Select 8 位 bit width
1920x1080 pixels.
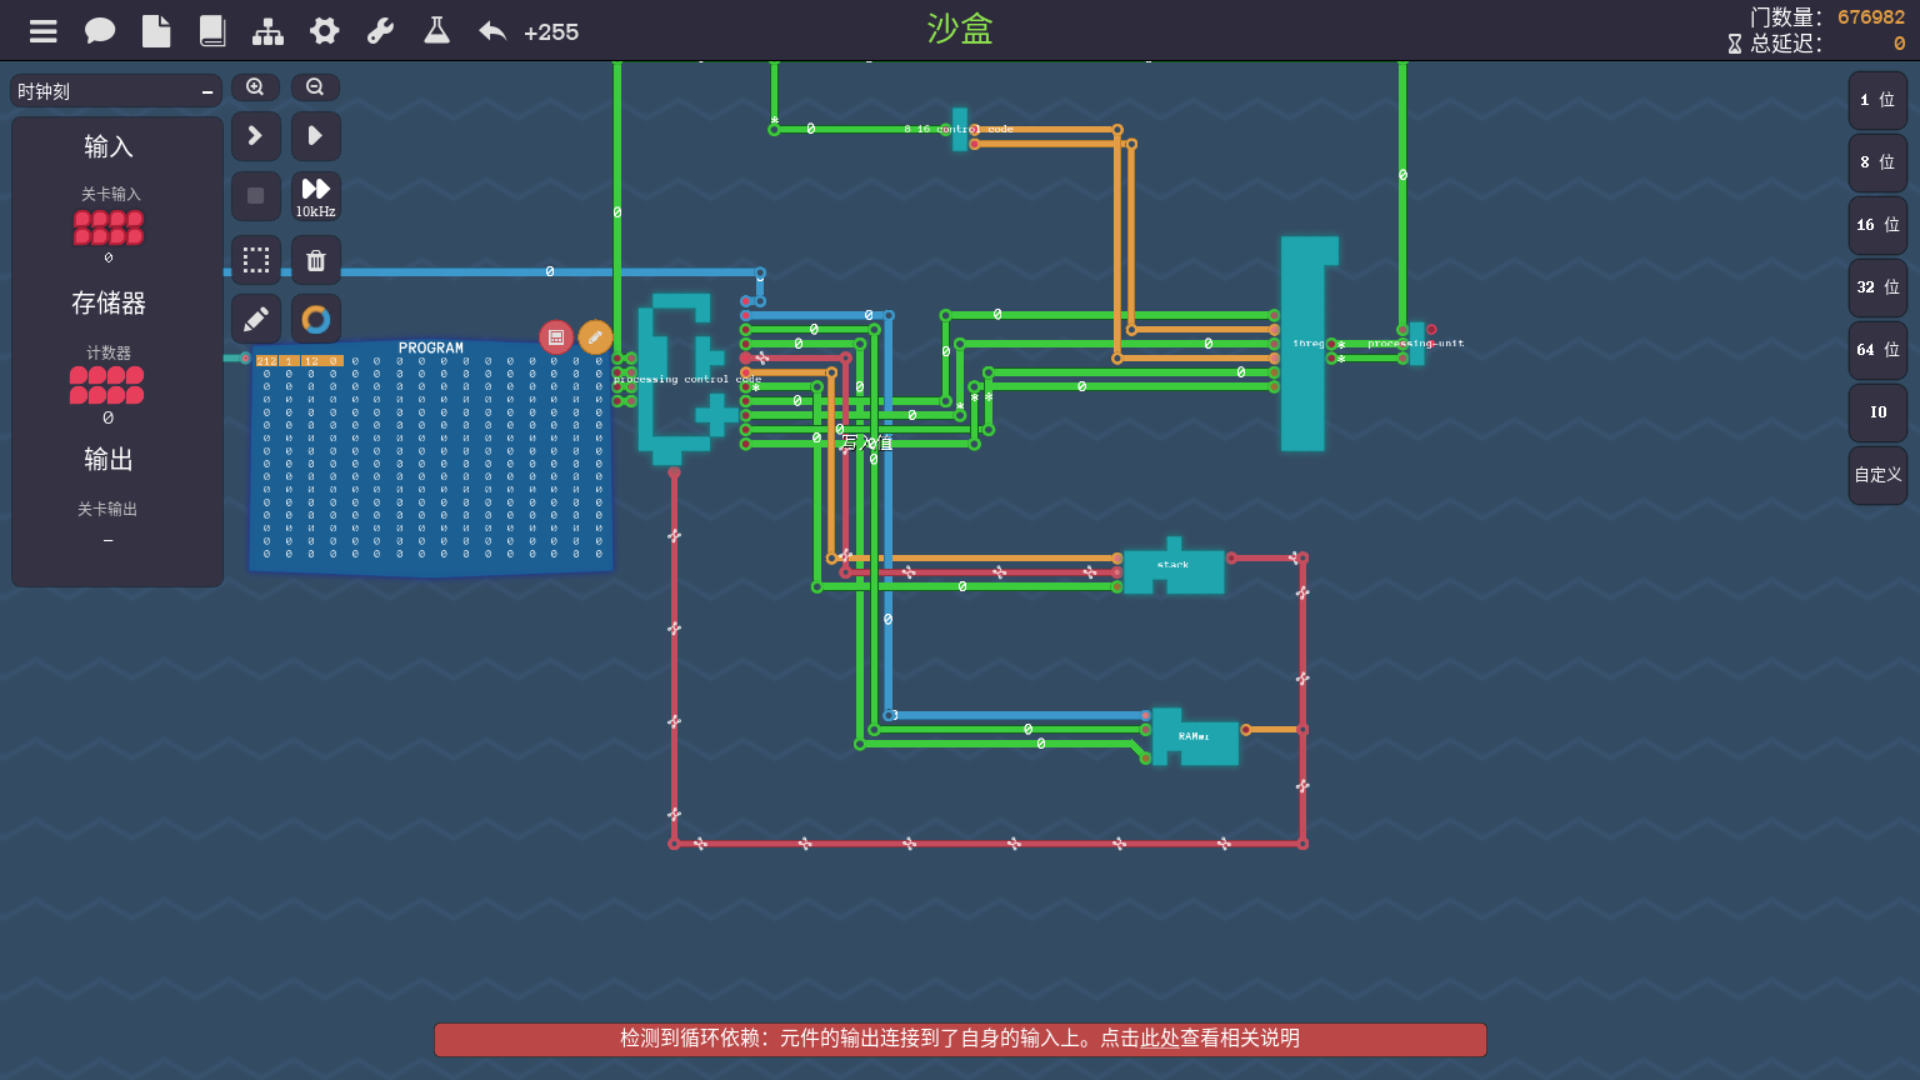click(x=1877, y=162)
